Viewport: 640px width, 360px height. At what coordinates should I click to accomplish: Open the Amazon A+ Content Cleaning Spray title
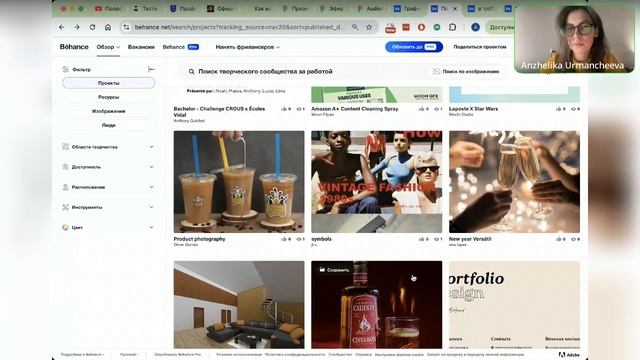pyautogui.click(x=355, y=109)
